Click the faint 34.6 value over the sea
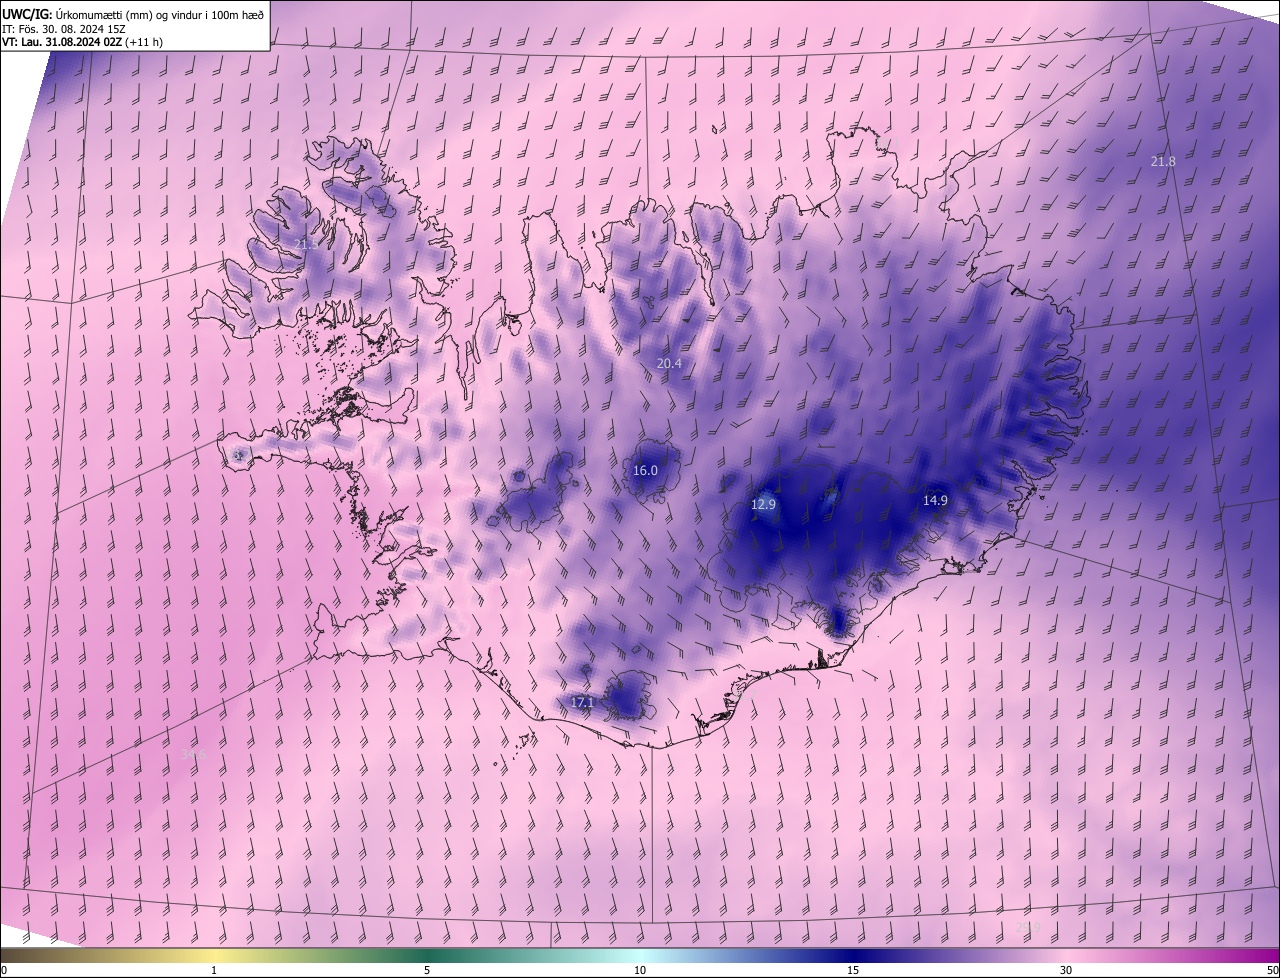Viewport: 1280px width, 978px height. point(193,755)
